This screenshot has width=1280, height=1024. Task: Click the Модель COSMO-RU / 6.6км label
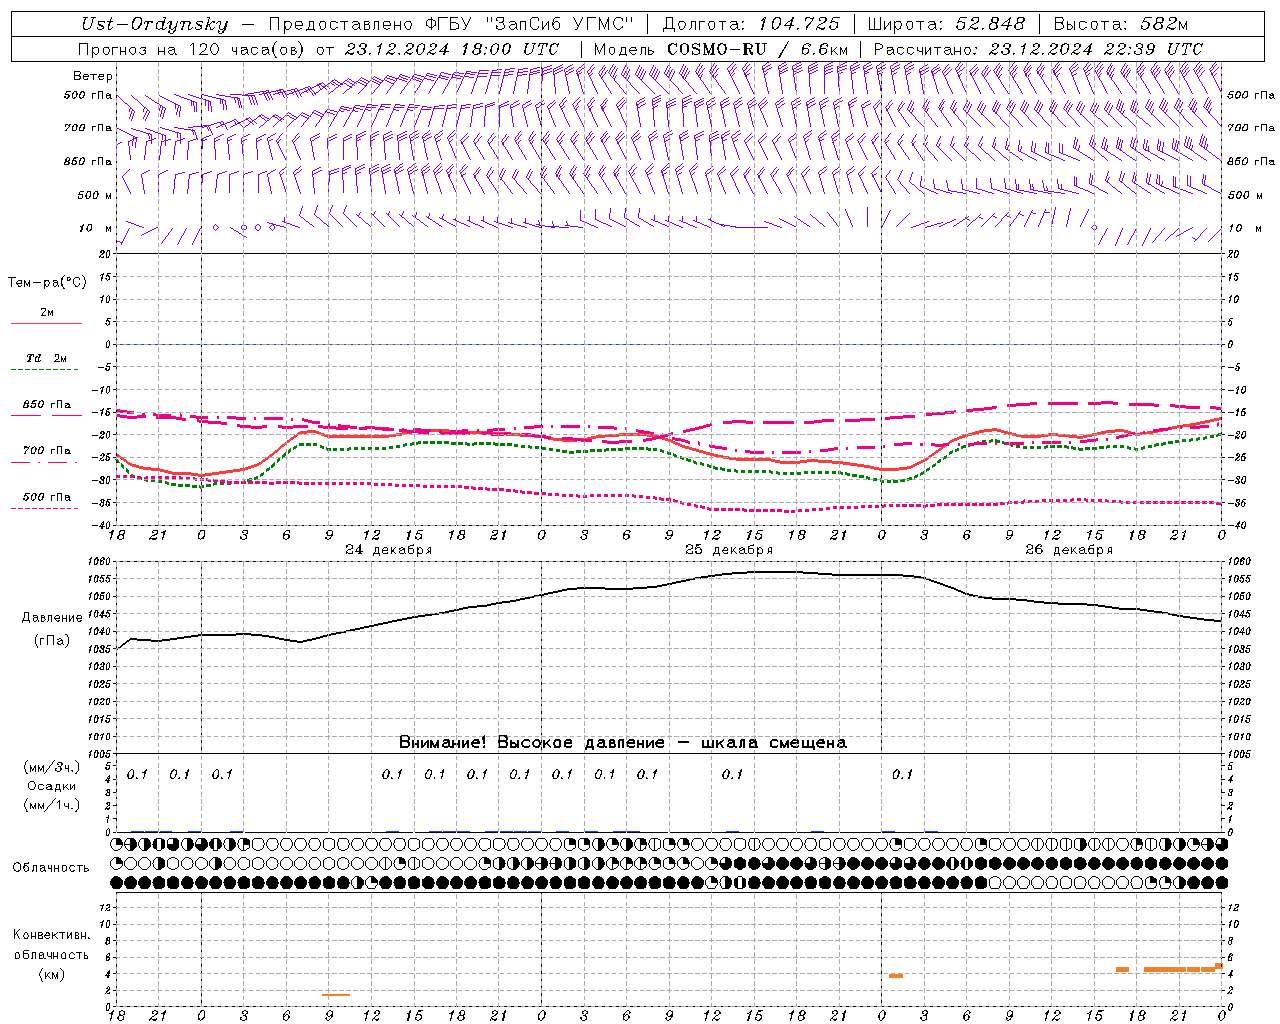pyautogui.click(x=721, y=49)
